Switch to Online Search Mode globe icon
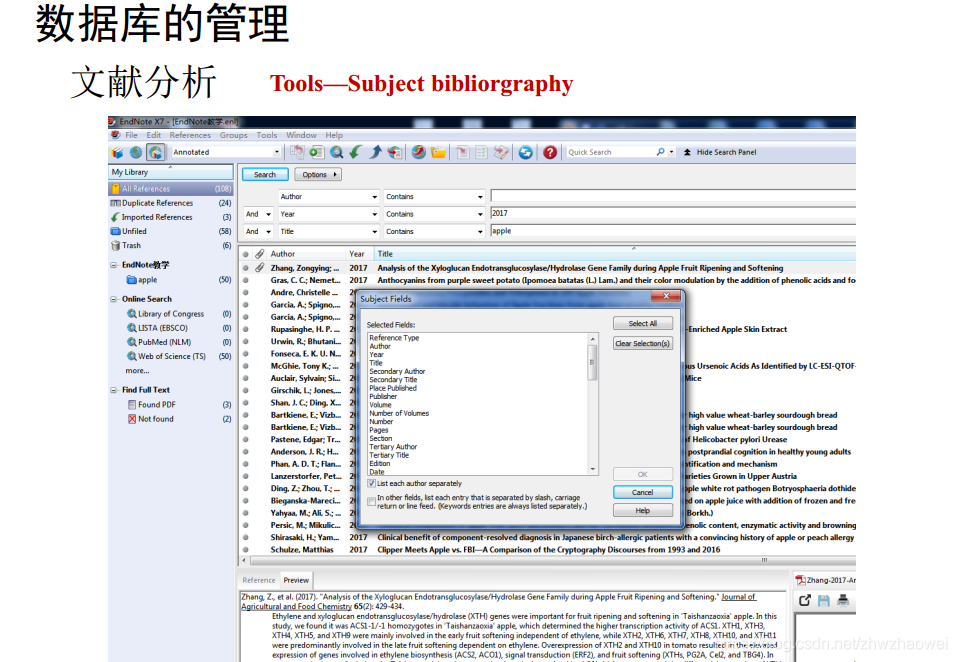Viewport: 957px width, 662px height. point(135,153)
